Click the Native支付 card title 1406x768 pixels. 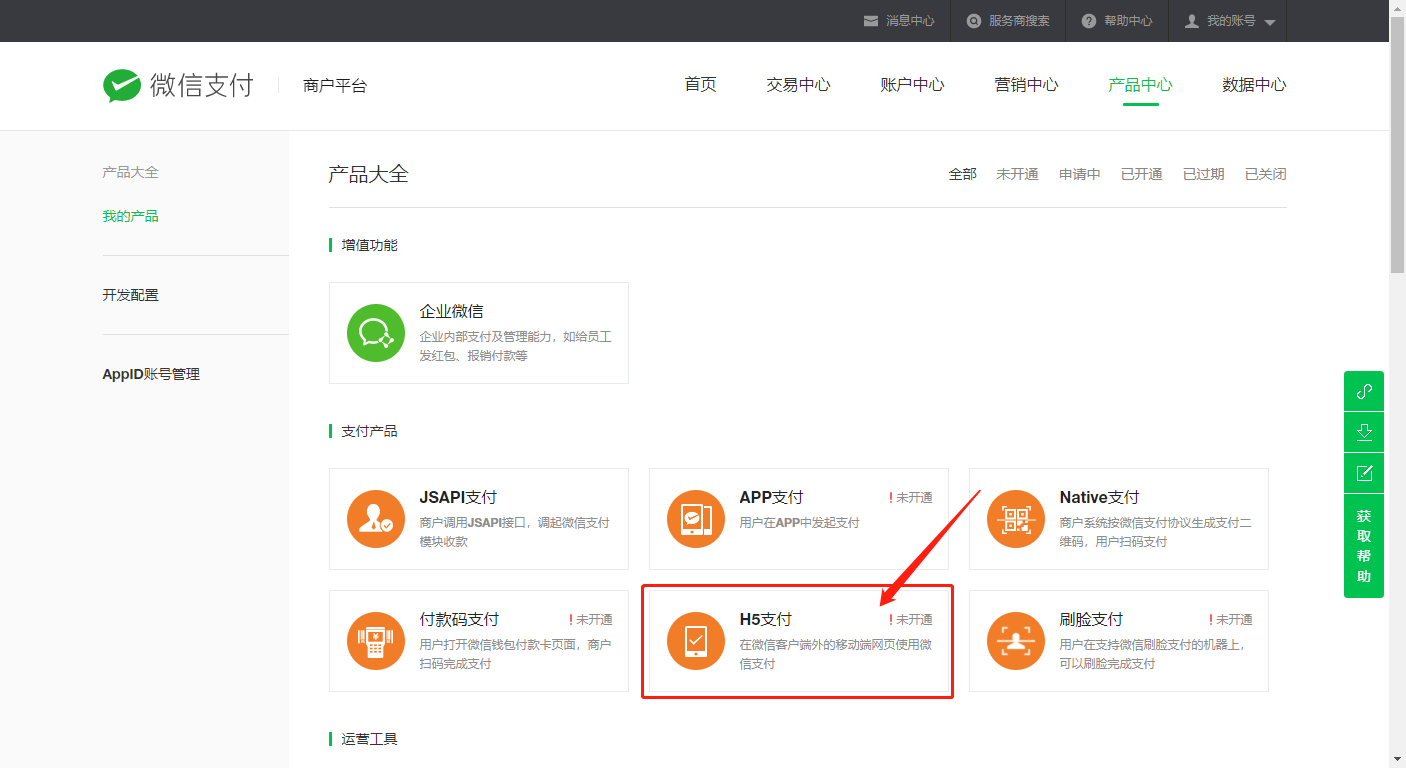(1099, 497)
